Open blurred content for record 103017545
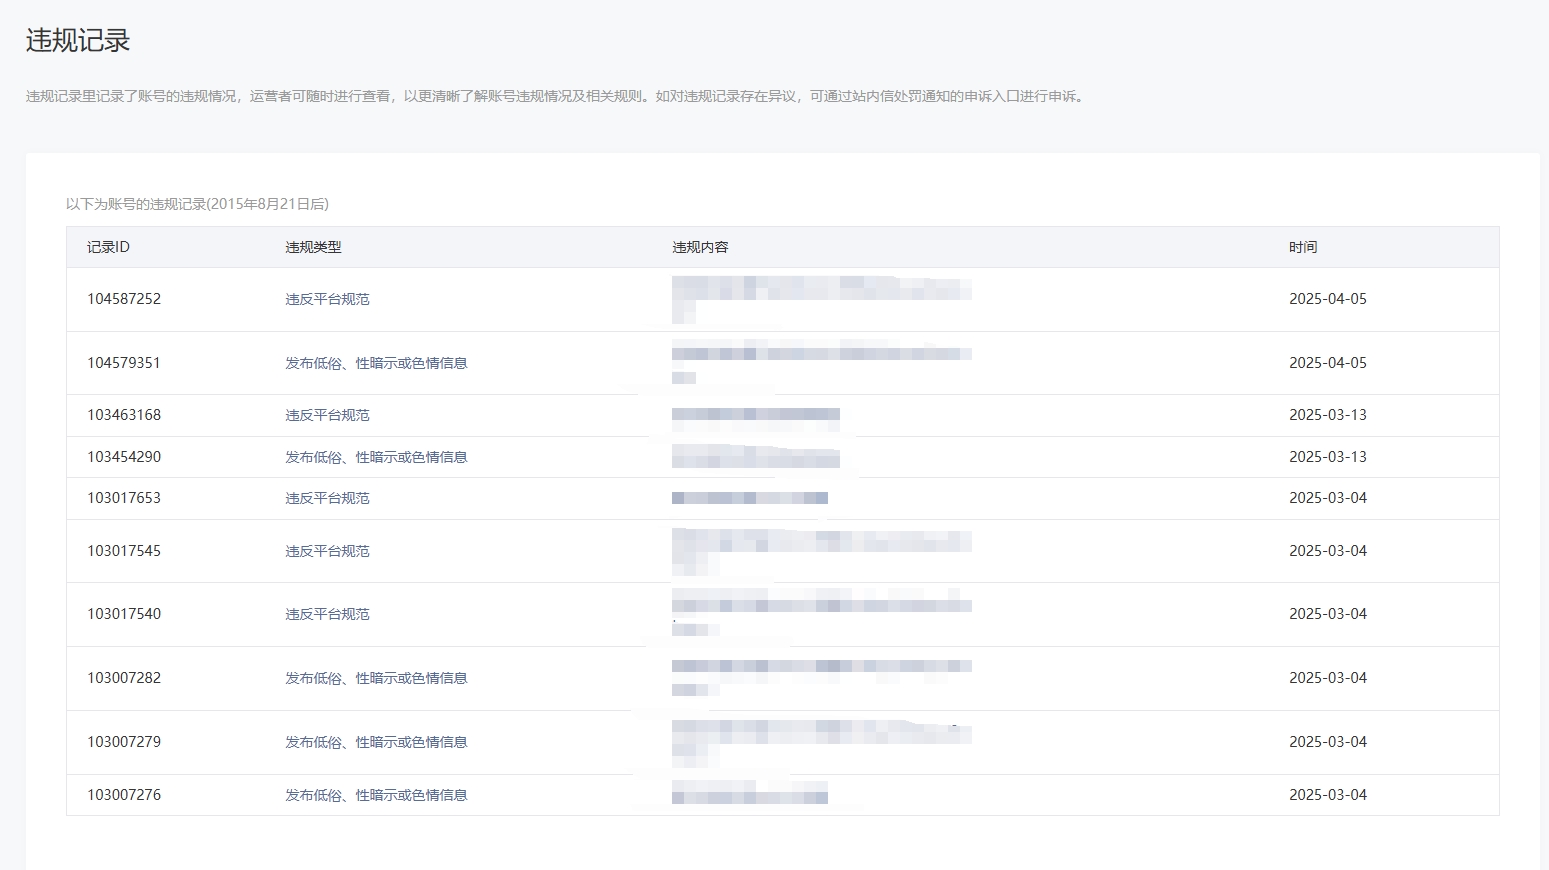This screenshot has height=870, width=1549. (x=821, y=551)
